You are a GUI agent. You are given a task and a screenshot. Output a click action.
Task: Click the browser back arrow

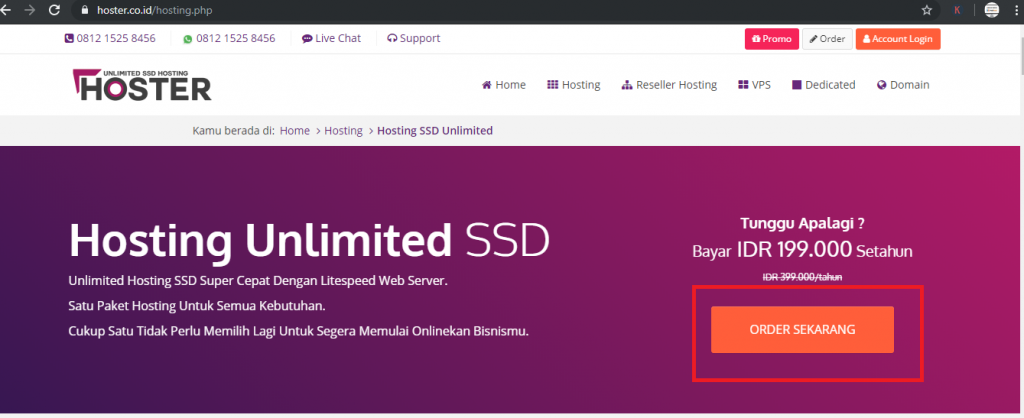click(x=8, y=10)
